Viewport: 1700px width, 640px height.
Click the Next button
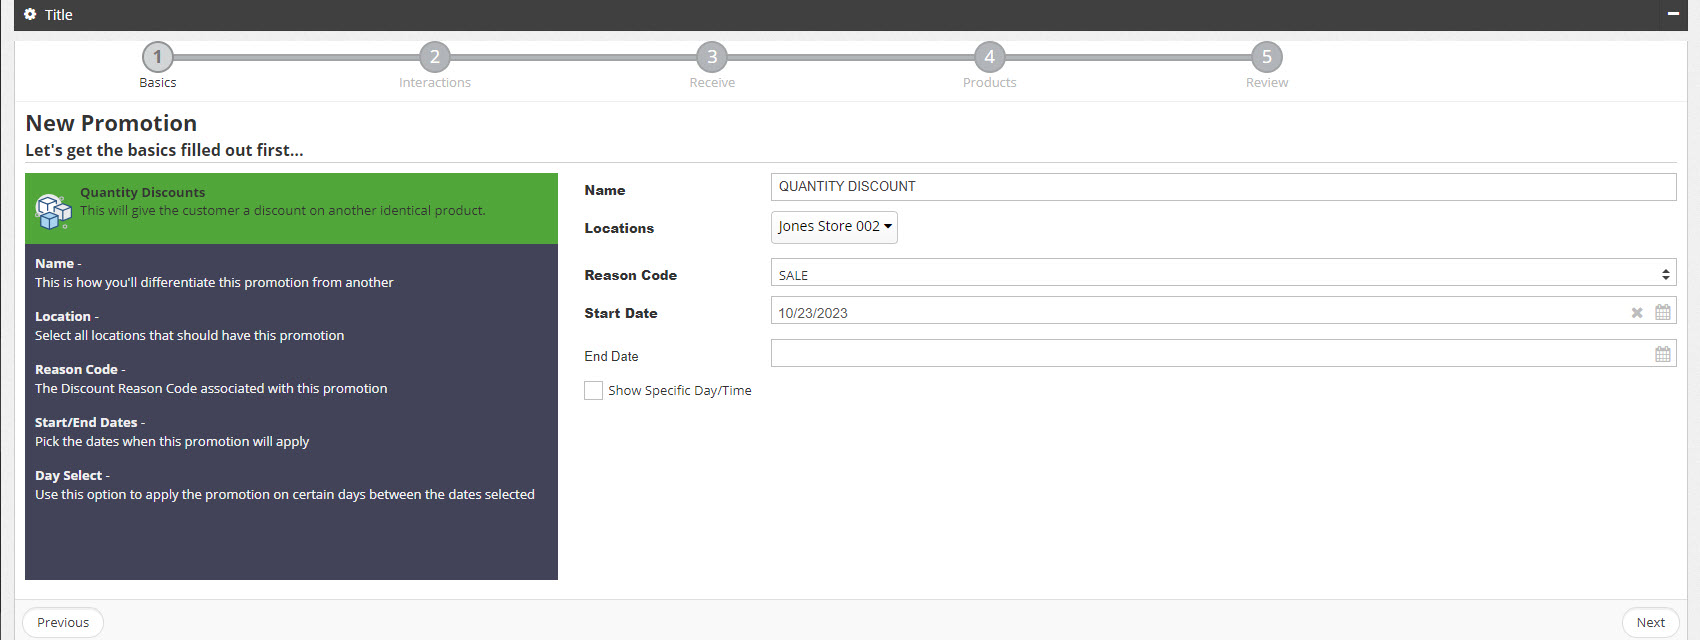1650,622
